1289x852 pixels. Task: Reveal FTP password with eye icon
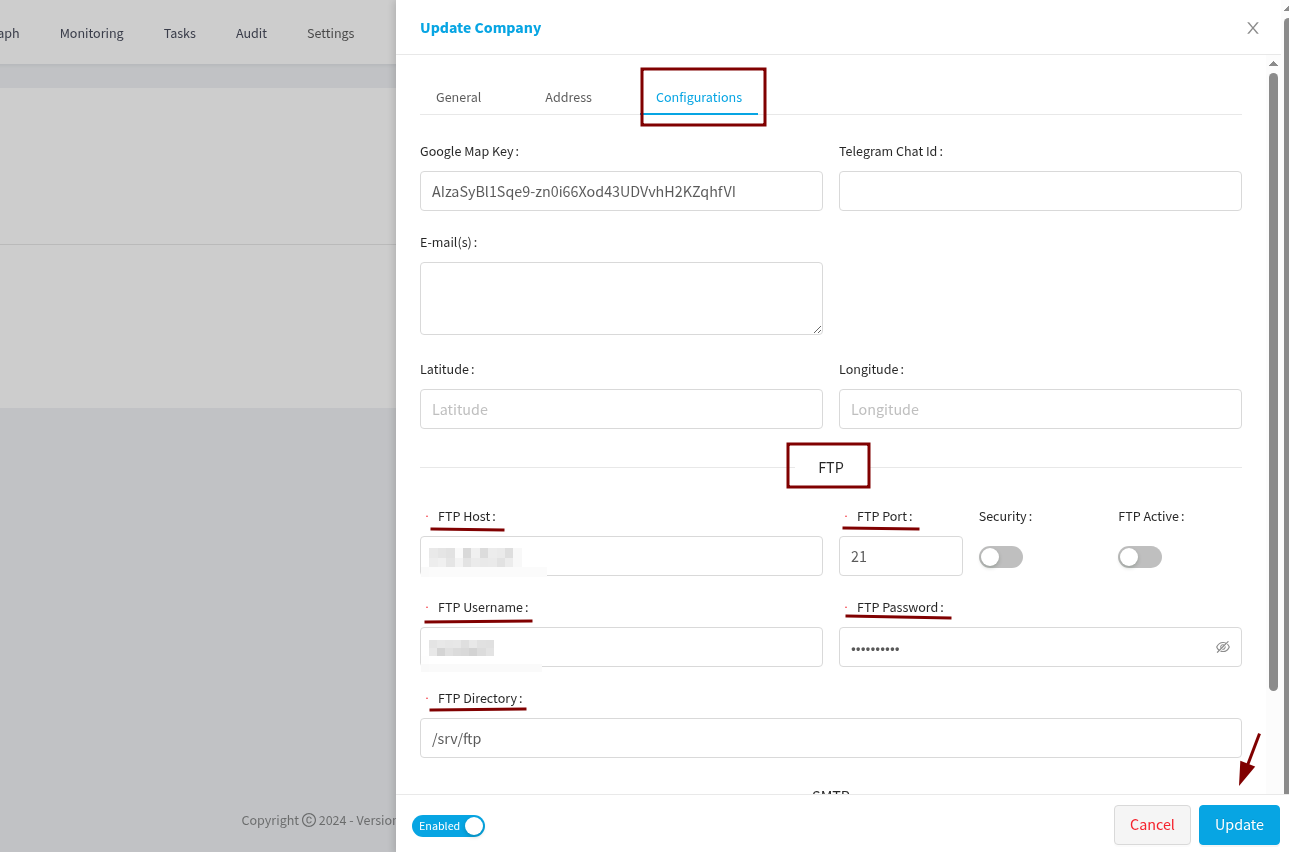coord(1222,647)
